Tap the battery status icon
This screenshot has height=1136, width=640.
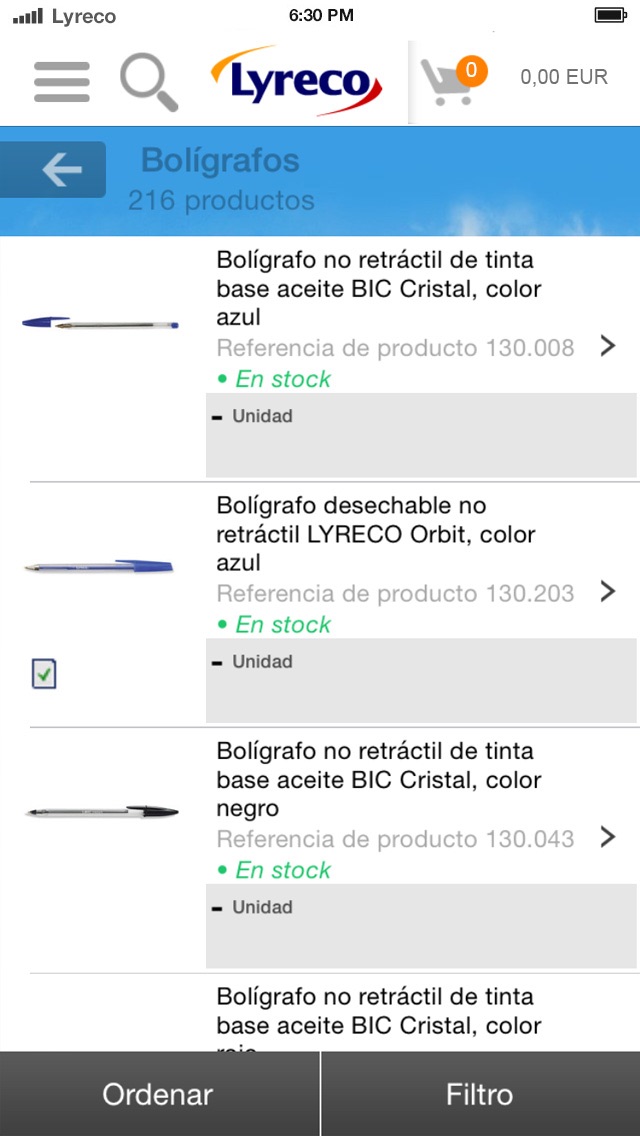609,15
